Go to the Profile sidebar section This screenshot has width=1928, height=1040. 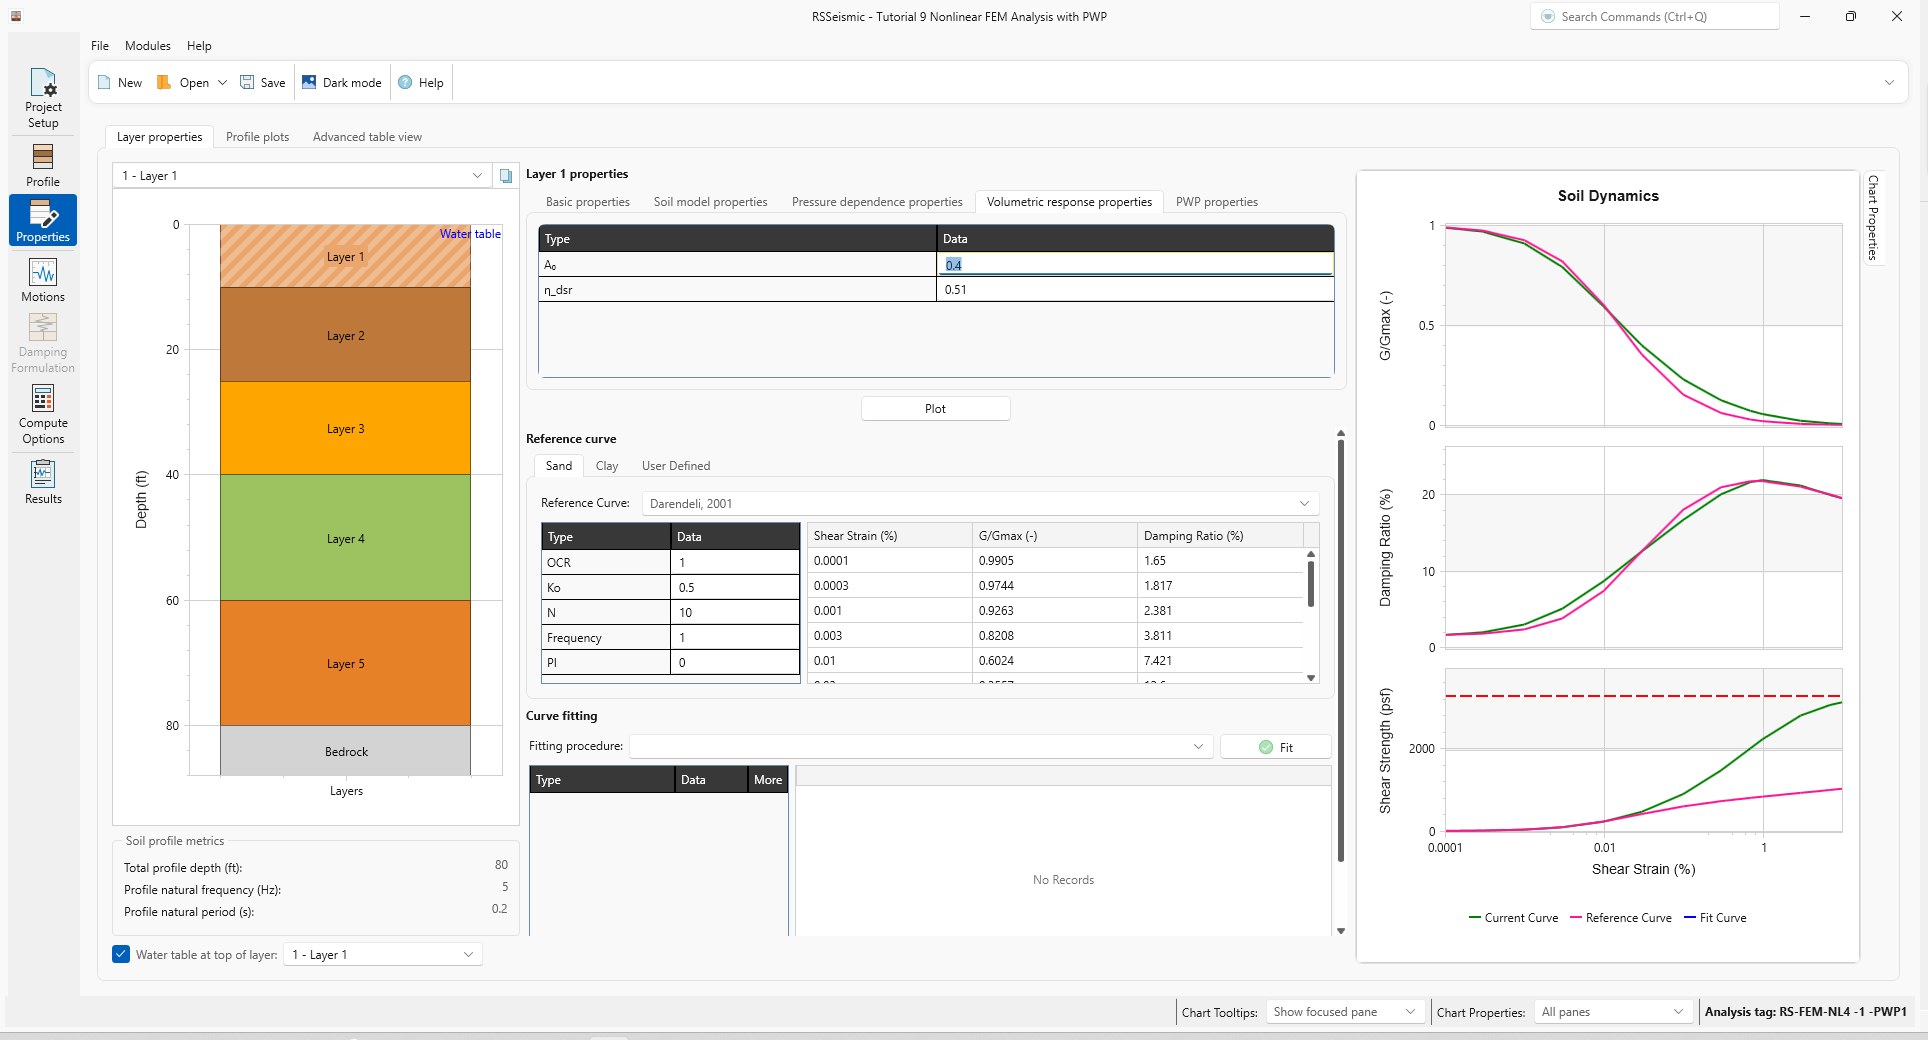pos(43,166)
